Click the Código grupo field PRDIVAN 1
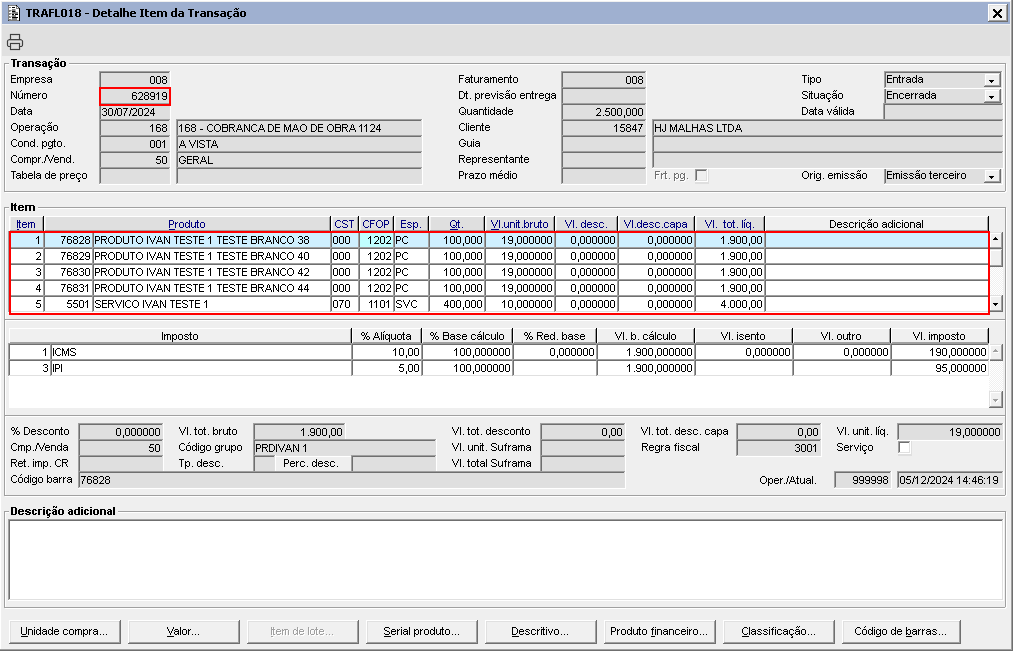Viewport: 1013px width, 651px height. 345,448
